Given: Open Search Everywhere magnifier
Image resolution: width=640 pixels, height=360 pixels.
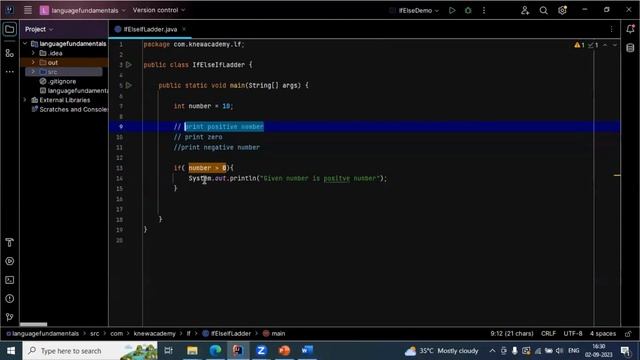Looking at the screenshot, I should pos(543,10).
